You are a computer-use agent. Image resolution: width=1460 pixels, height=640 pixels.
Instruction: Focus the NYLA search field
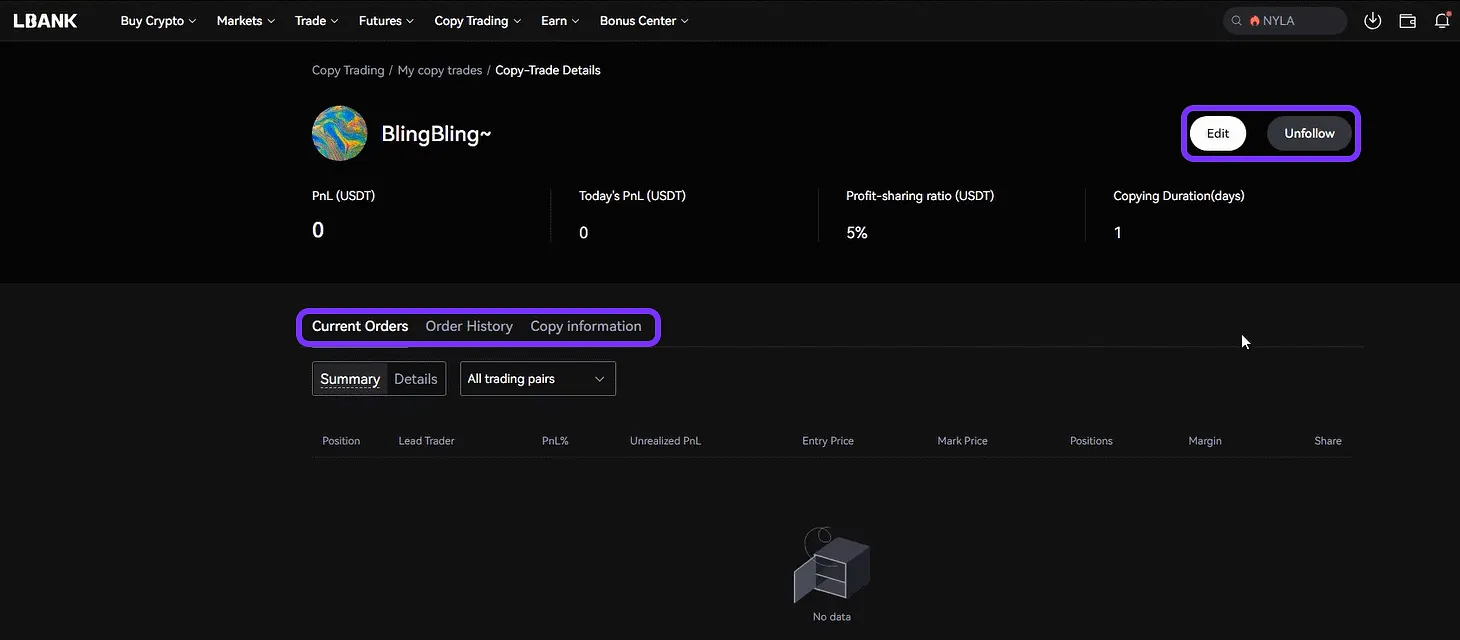(x=1285, y=20)
